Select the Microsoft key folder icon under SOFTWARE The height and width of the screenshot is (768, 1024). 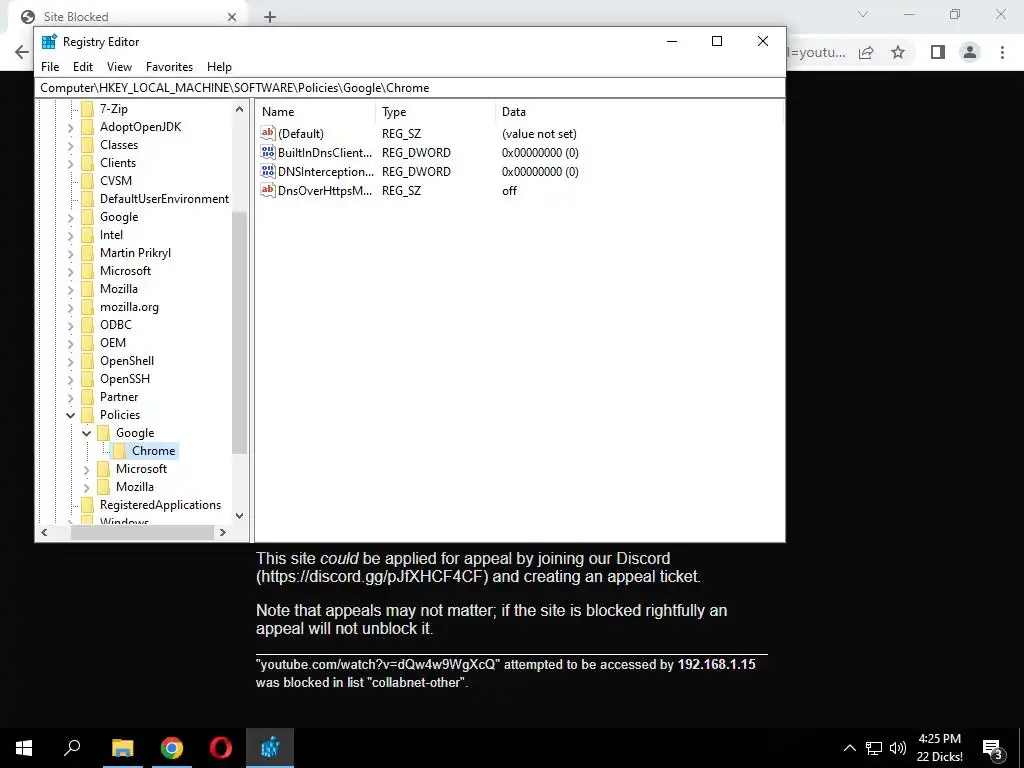[x=88, y=271]
